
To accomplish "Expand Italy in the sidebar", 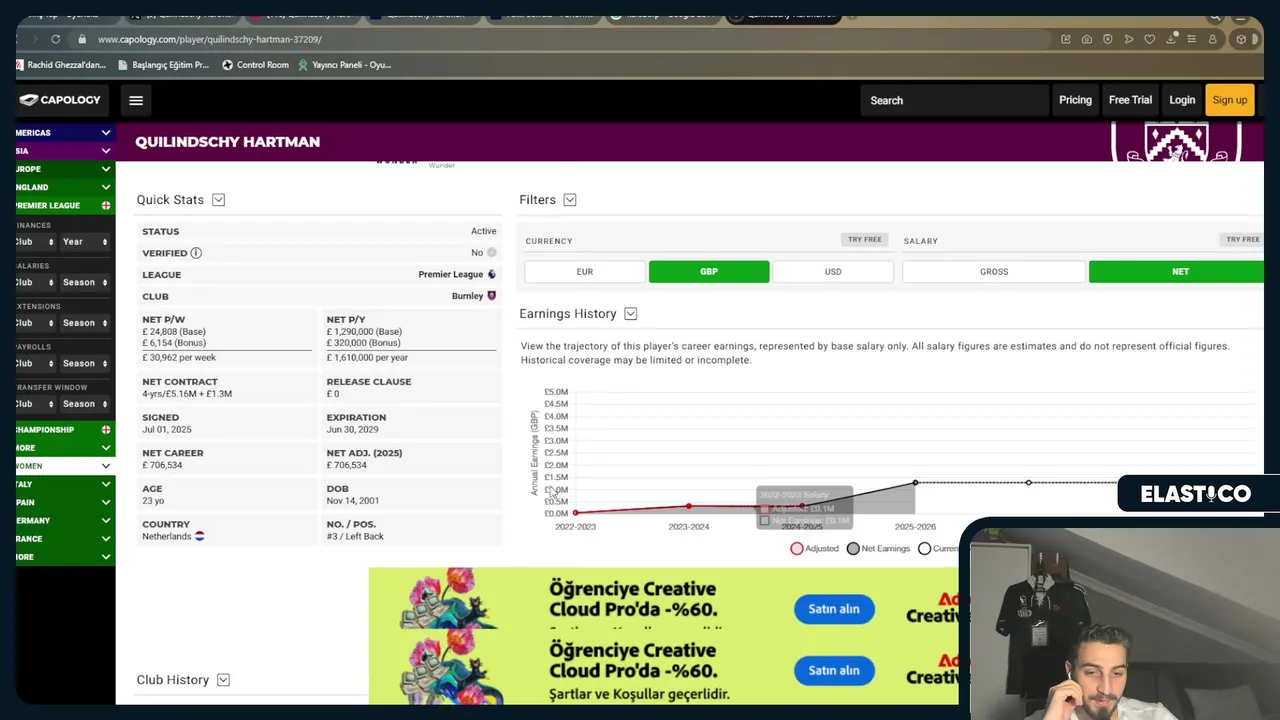I will point(65,484).
